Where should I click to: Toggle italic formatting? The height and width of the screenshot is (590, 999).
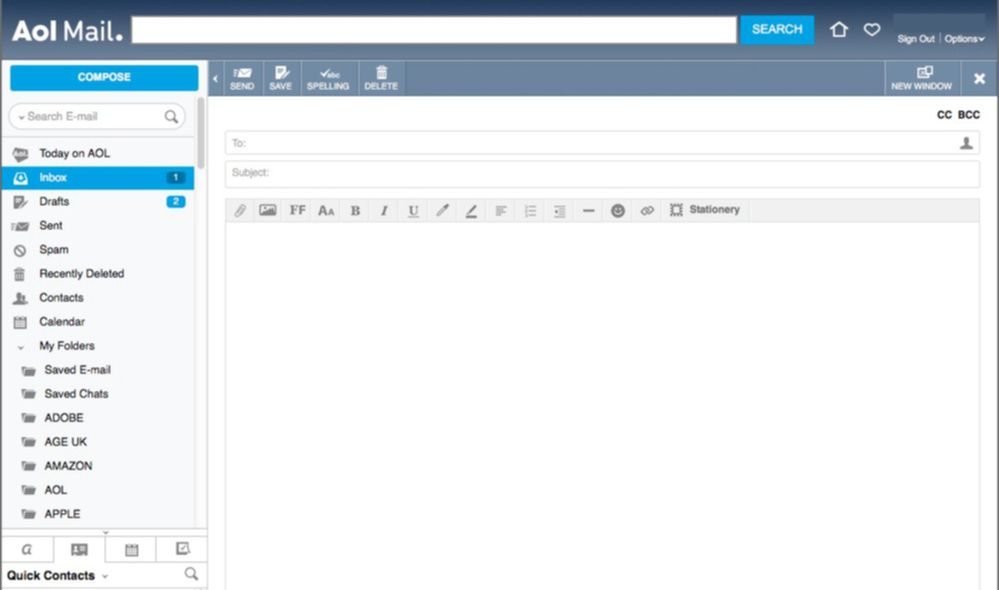384,210
